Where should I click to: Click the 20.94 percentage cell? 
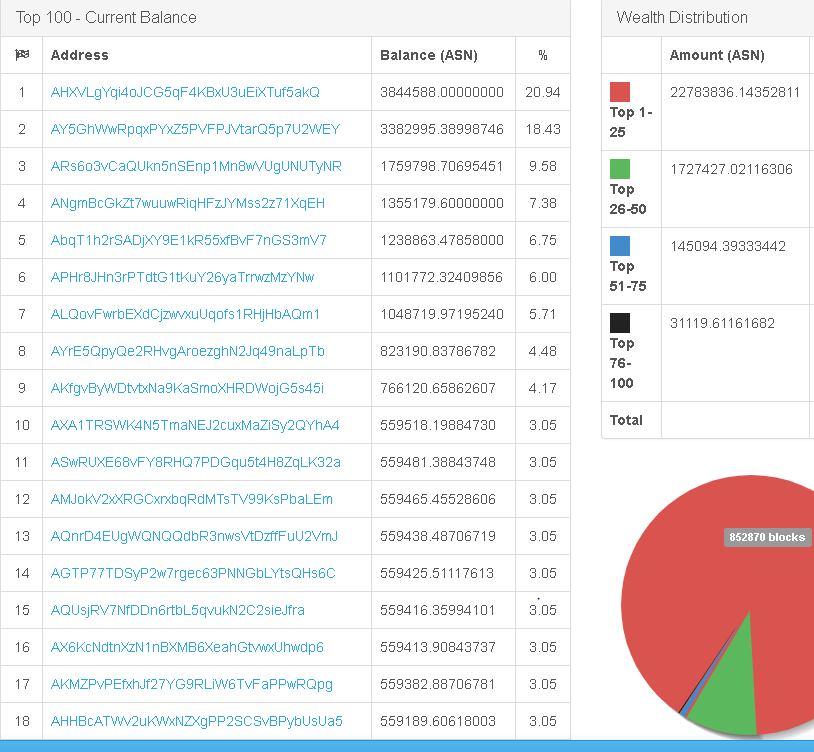pos(543,92)
